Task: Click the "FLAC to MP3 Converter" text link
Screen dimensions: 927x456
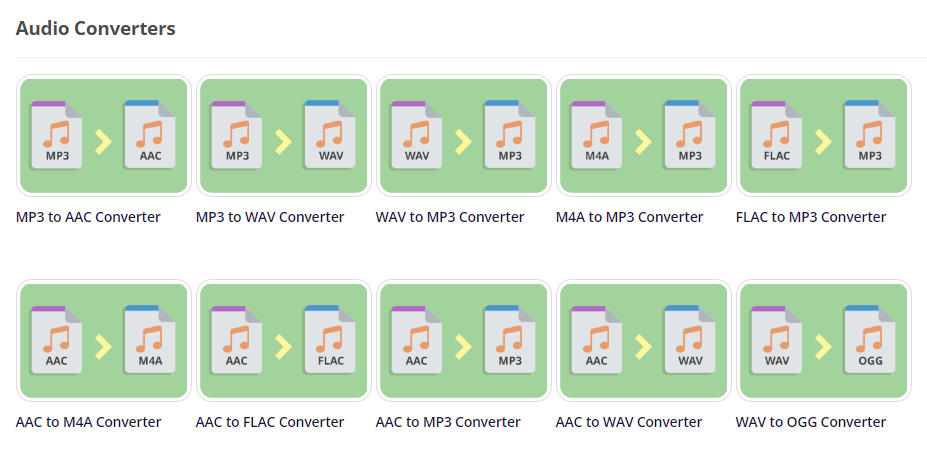Action: pos(811,217)
